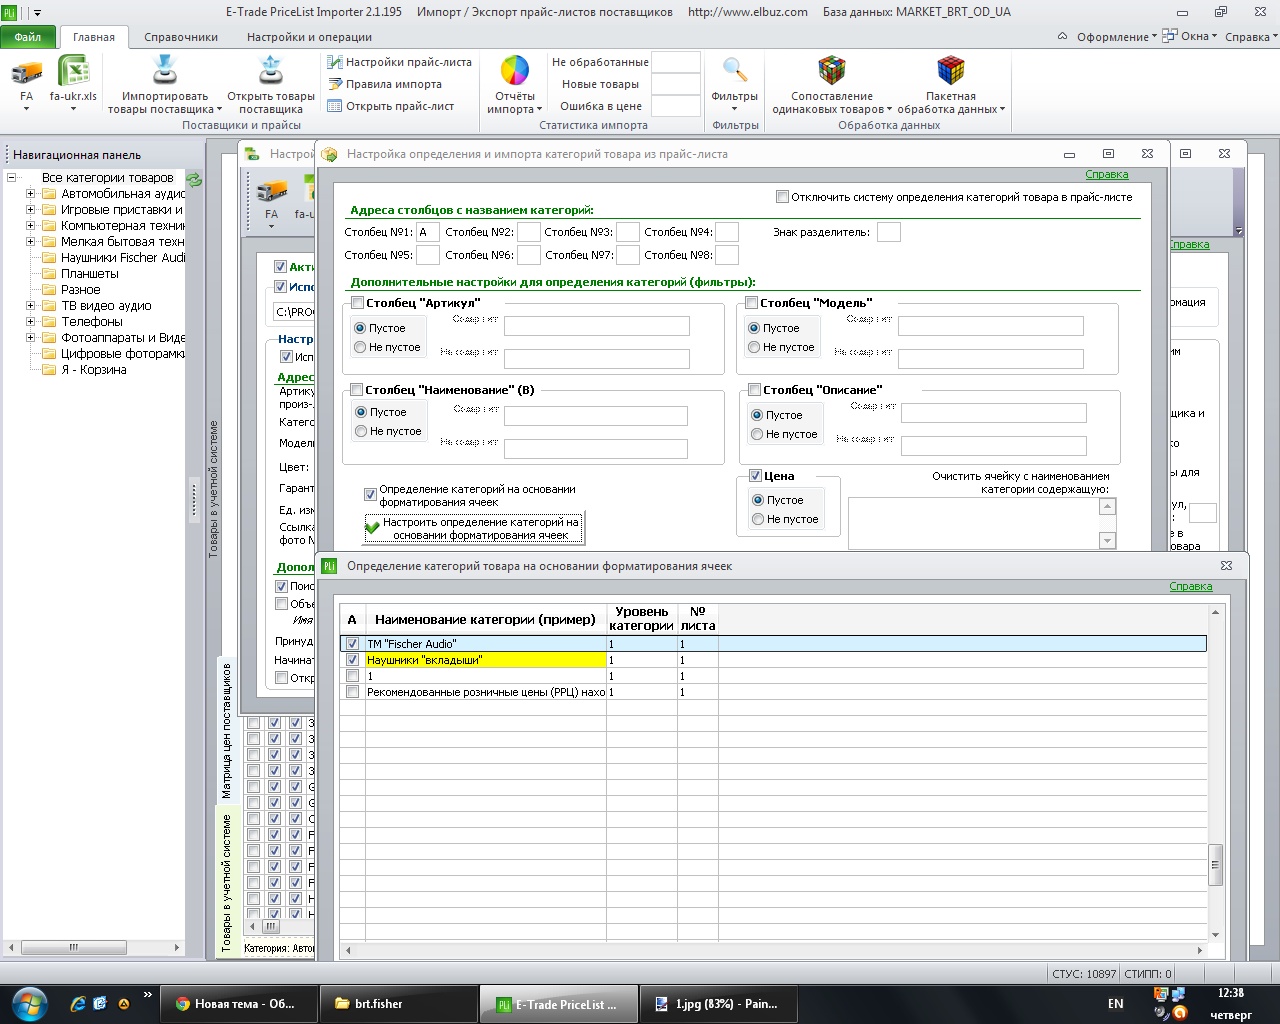Click the application icon in the title bar
1280x1024 pixels.
point(10,12)
